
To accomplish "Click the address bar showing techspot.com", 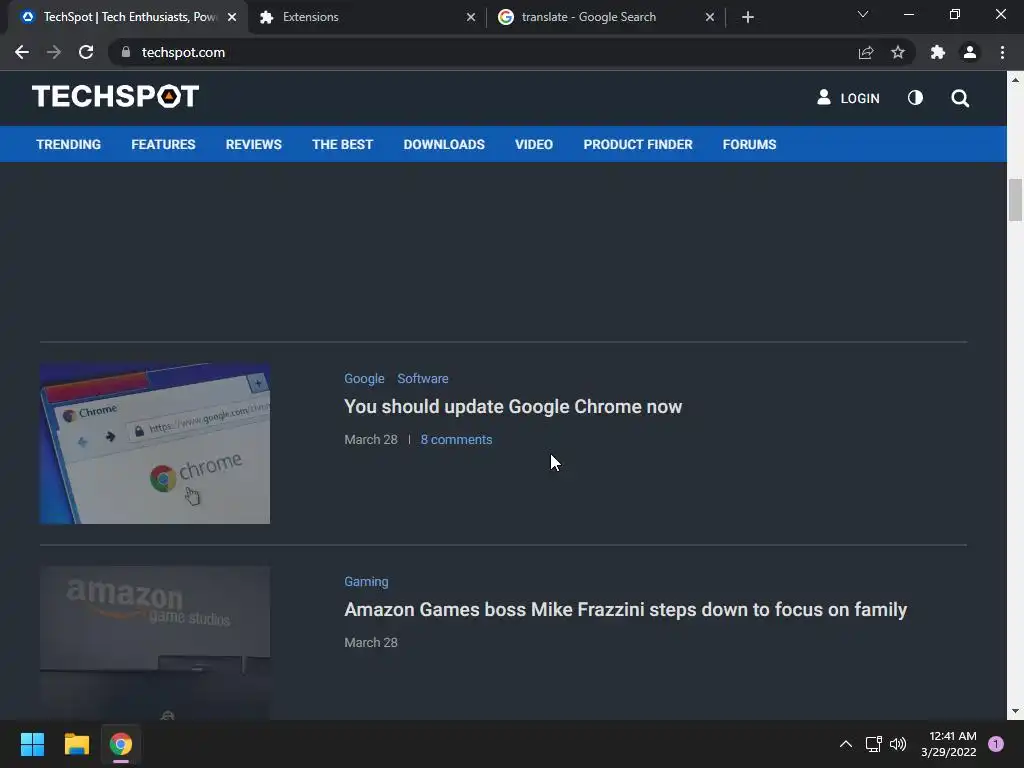I will 483,52.
